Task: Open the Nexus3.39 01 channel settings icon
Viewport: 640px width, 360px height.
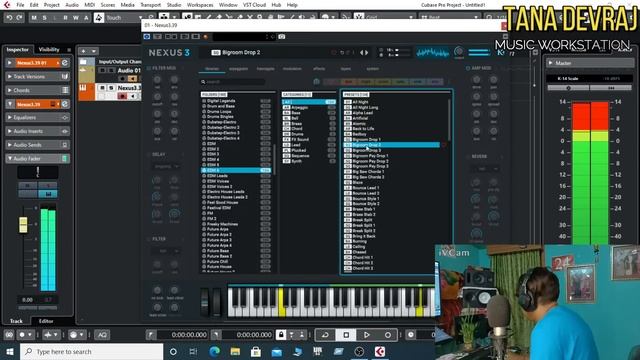Action: pos(64,63)
